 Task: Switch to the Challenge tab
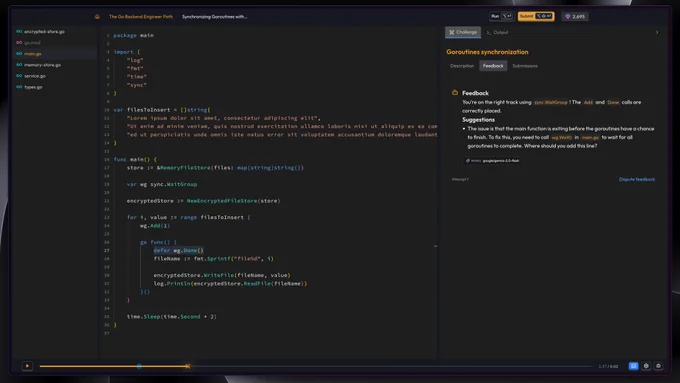tap(463, 32)
